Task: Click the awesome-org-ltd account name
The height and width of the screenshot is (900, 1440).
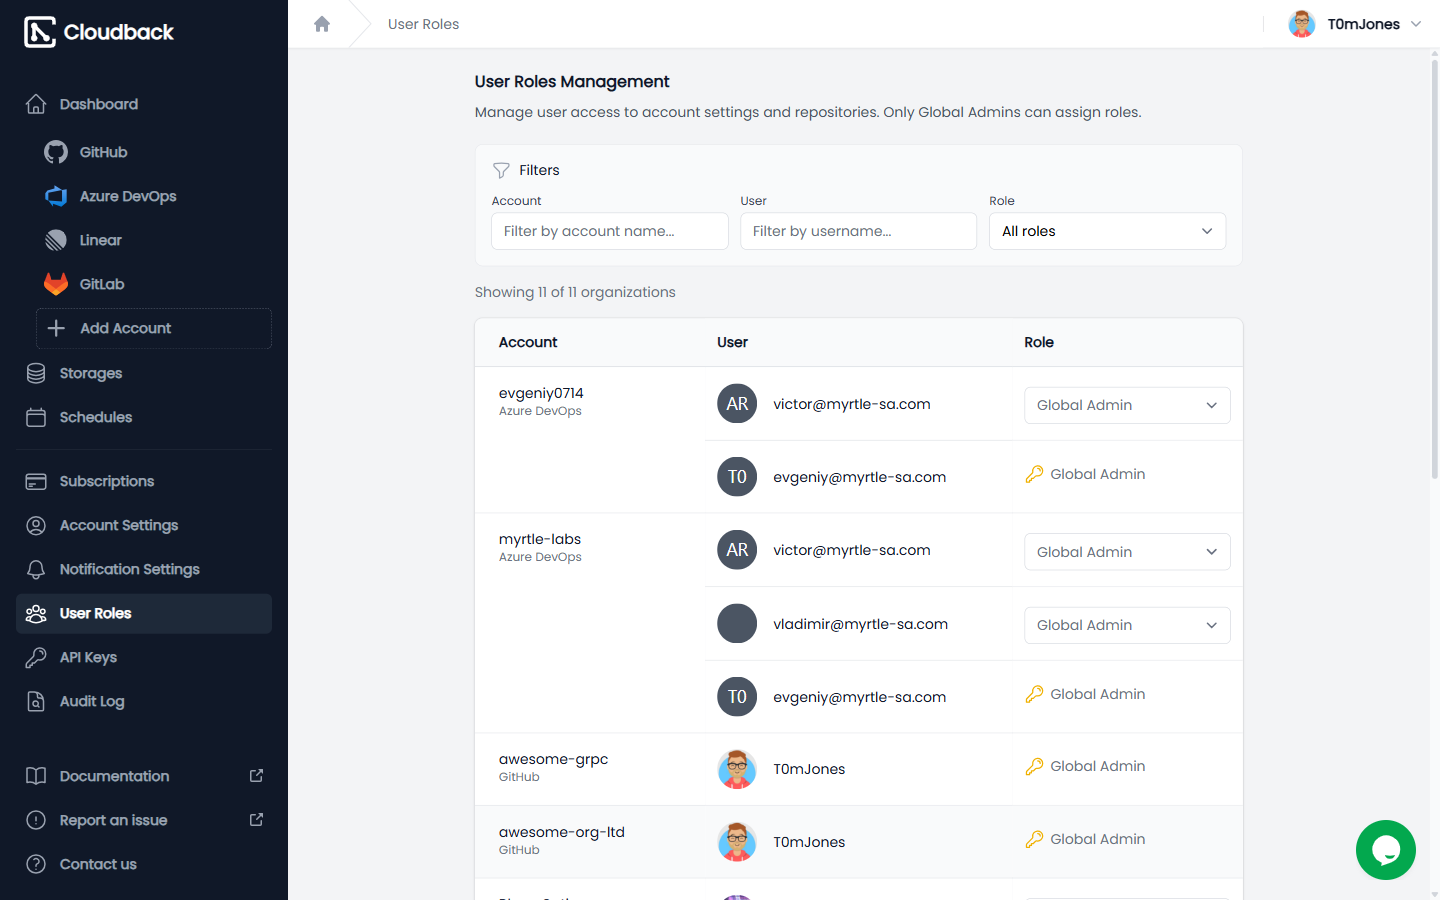Action: point(562,832)
